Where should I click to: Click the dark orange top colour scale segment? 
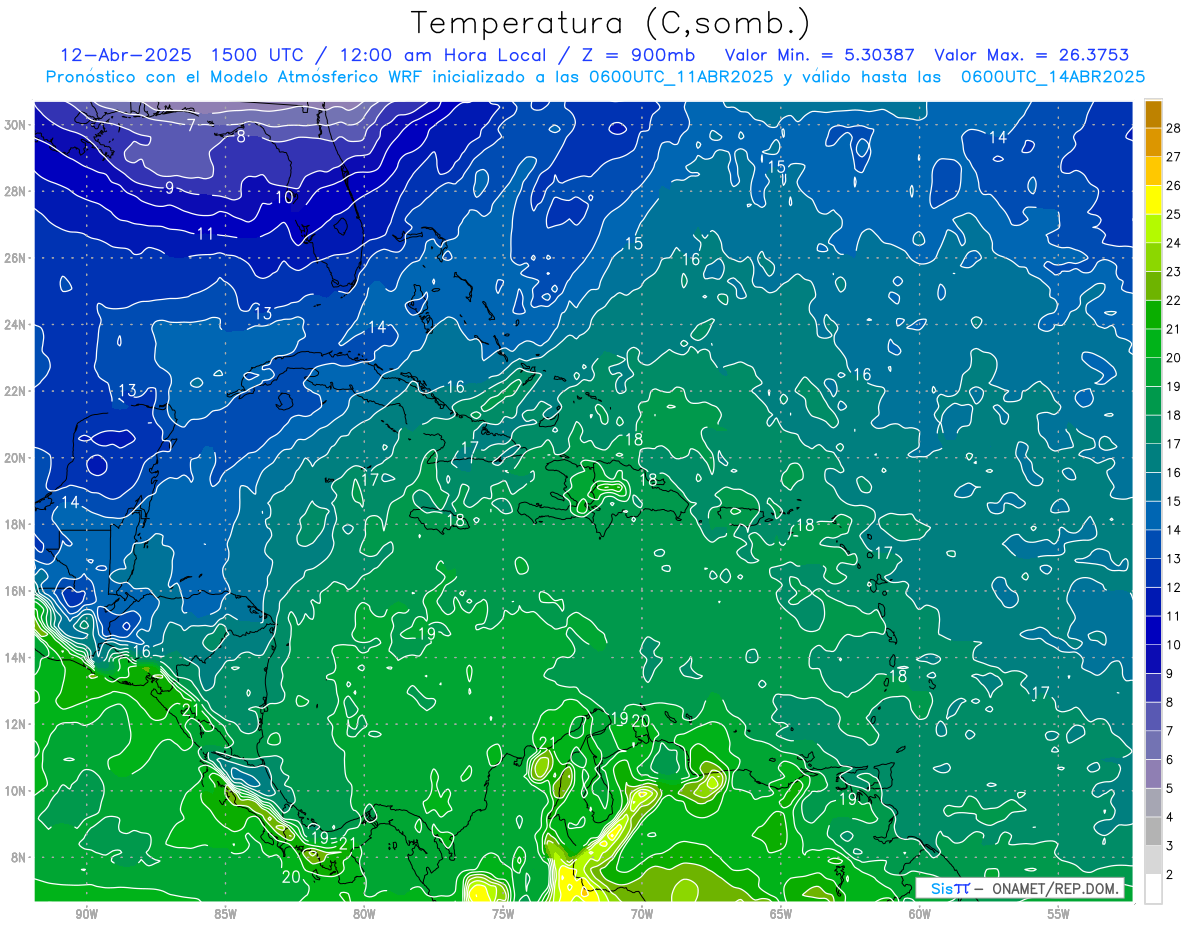click(1153, 113)
